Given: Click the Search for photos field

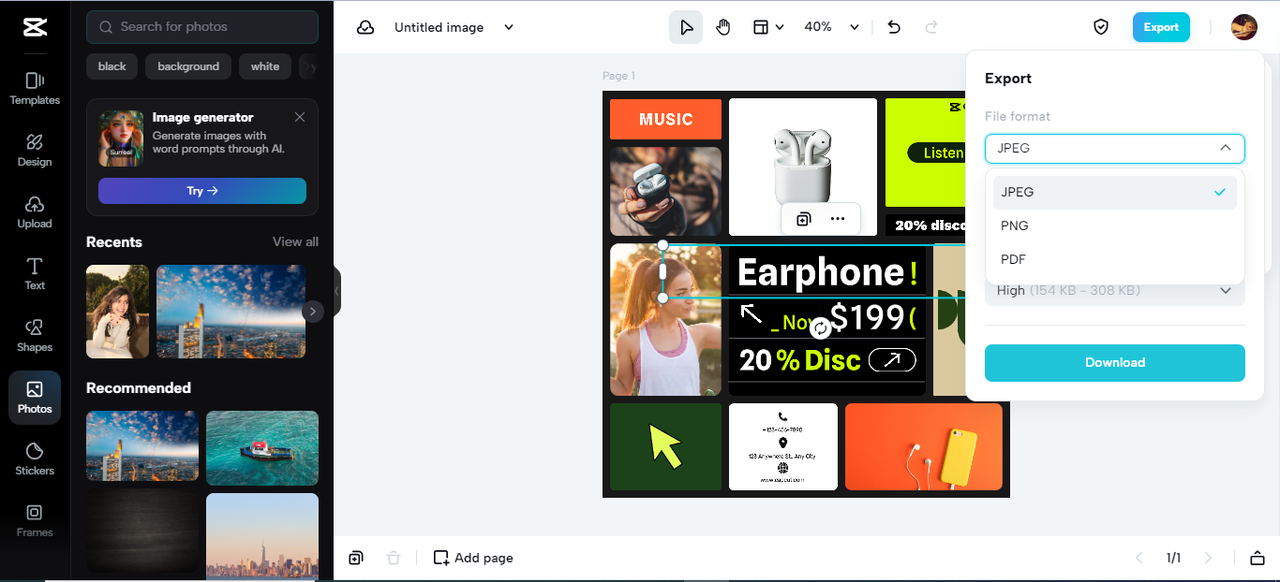Looking at the screenshot, I should click(202, 27).
